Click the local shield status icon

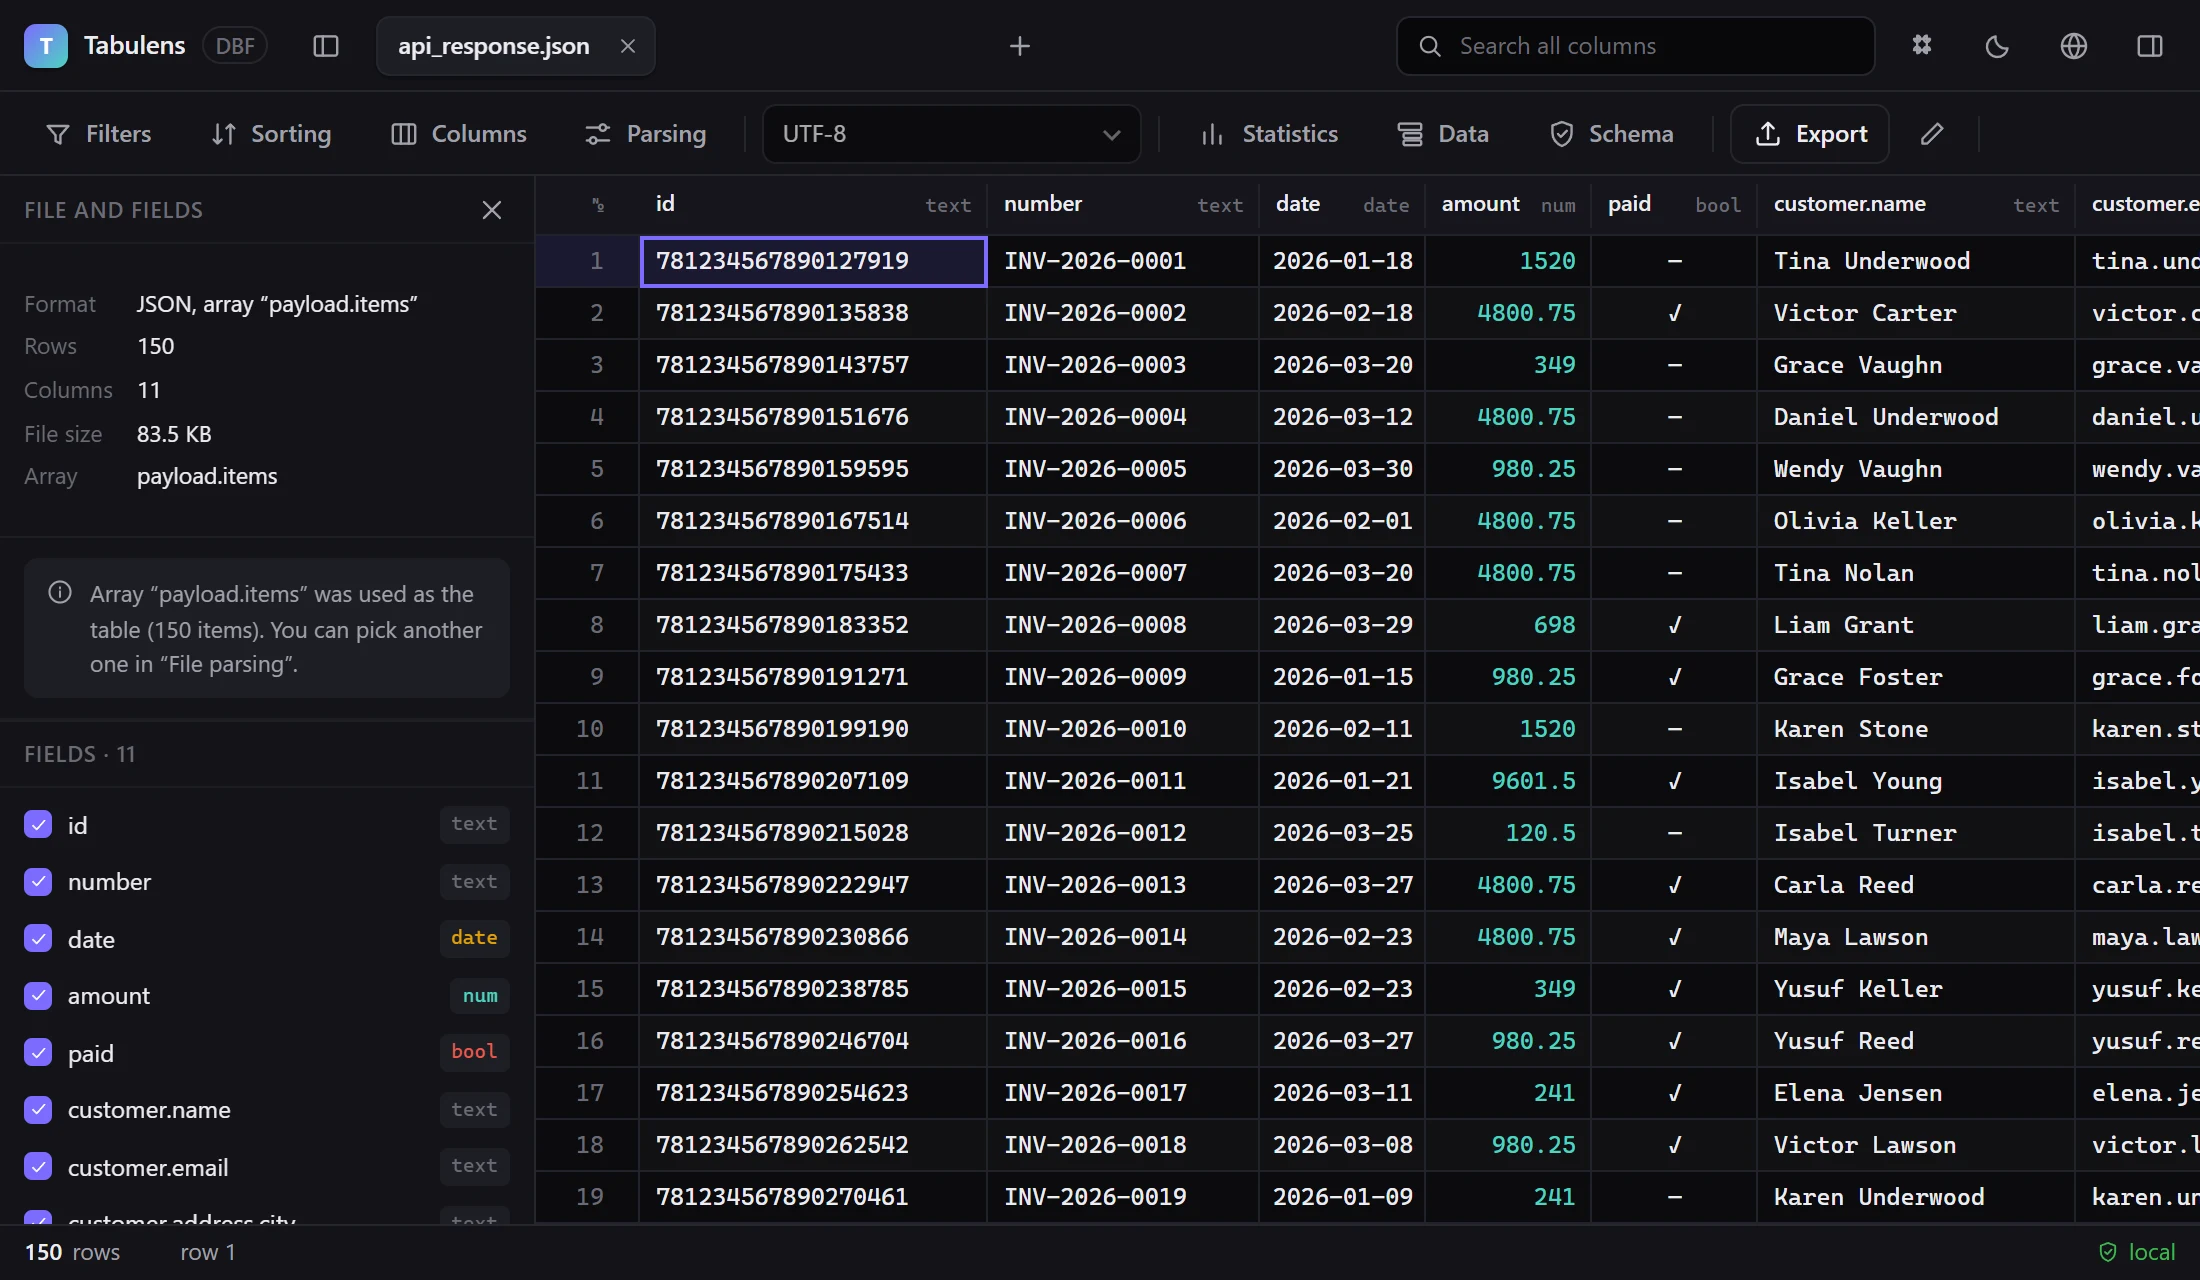pos(2108,1252)
